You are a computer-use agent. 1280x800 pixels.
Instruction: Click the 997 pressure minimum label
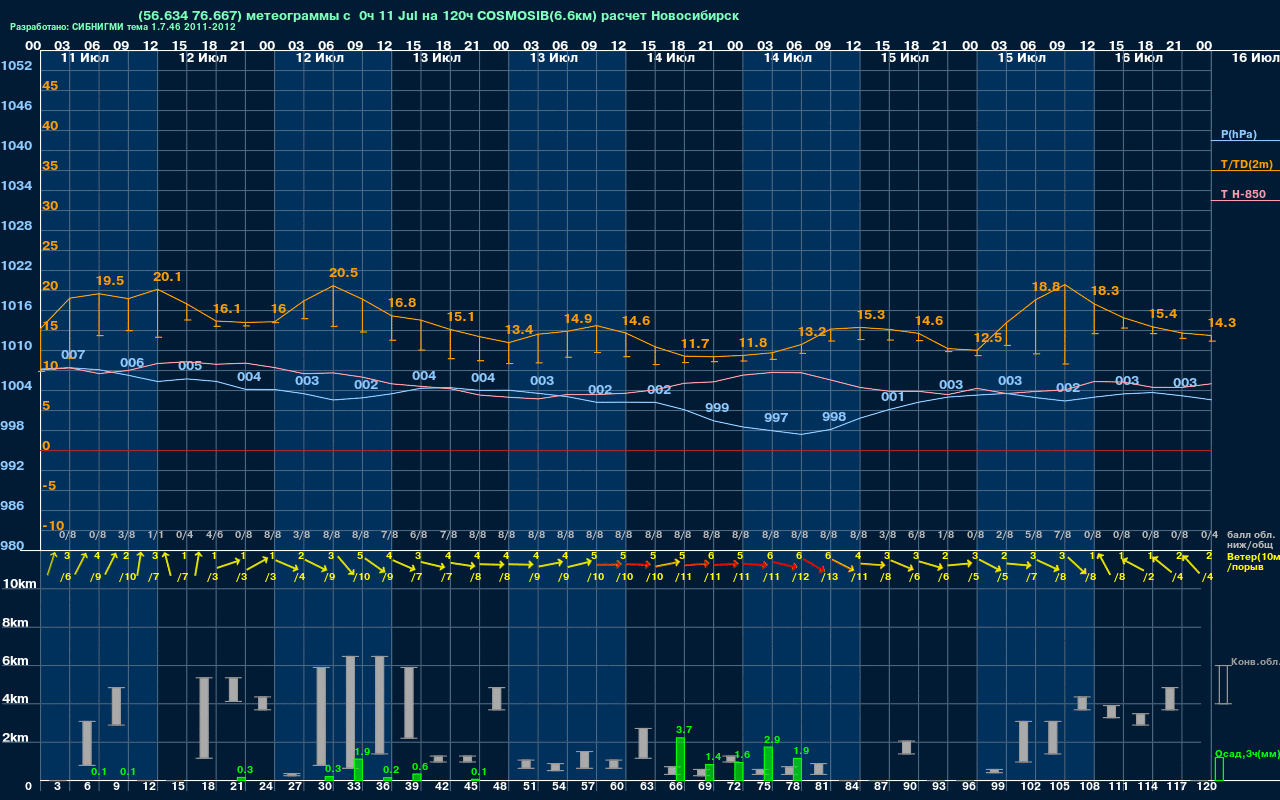point(776,418)
